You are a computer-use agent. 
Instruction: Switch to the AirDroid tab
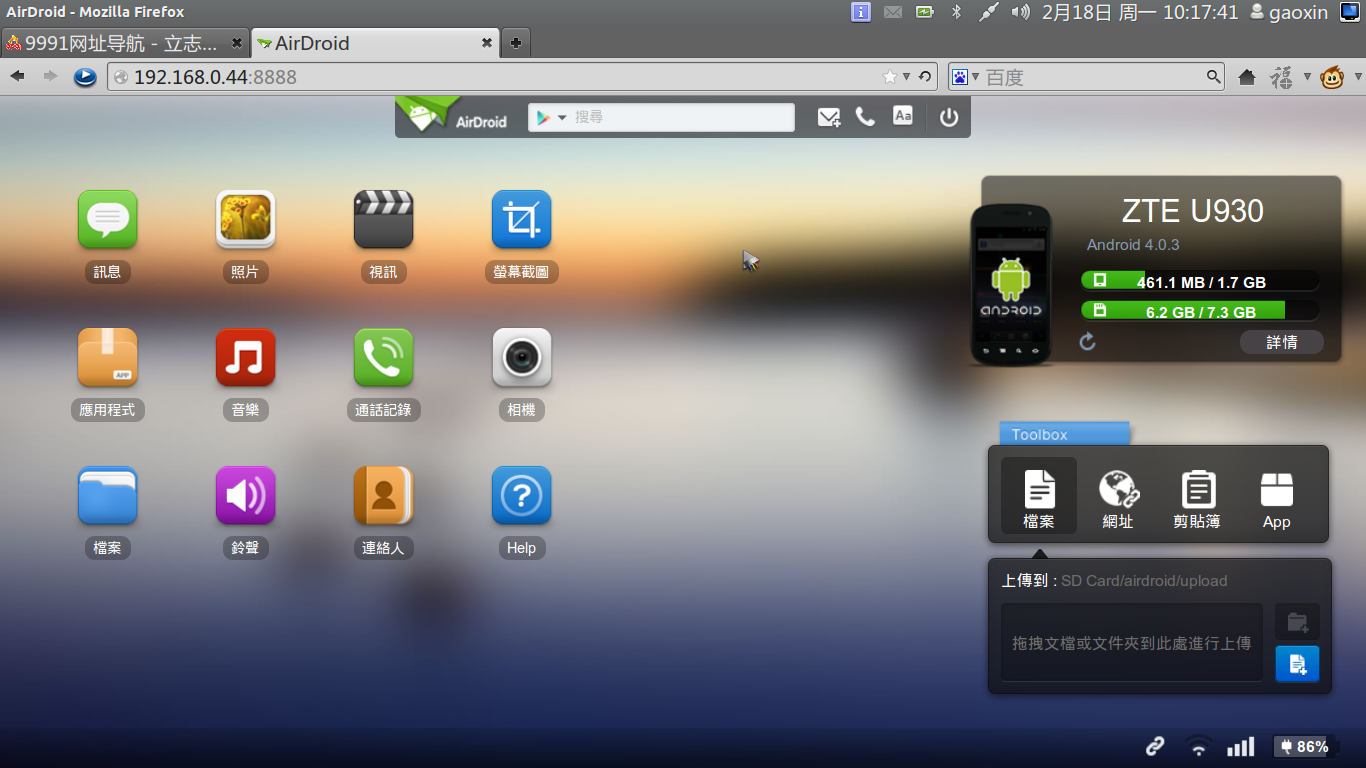tap(375, 43)
